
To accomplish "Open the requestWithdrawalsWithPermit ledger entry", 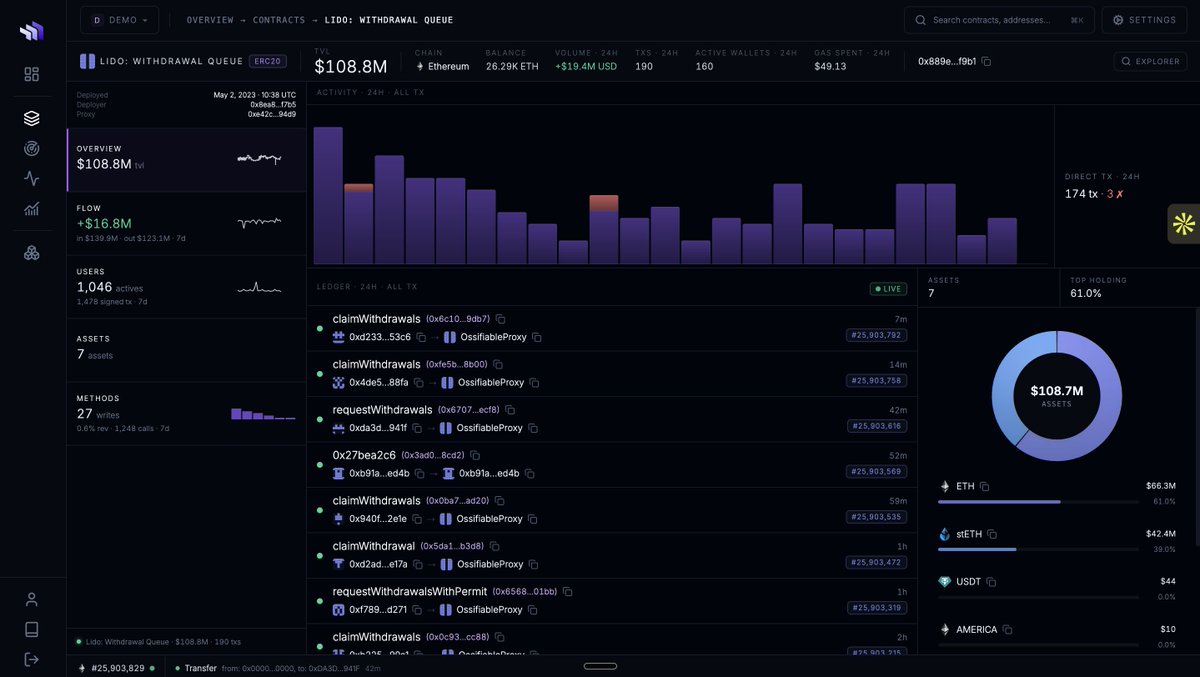I will (612, 601).
